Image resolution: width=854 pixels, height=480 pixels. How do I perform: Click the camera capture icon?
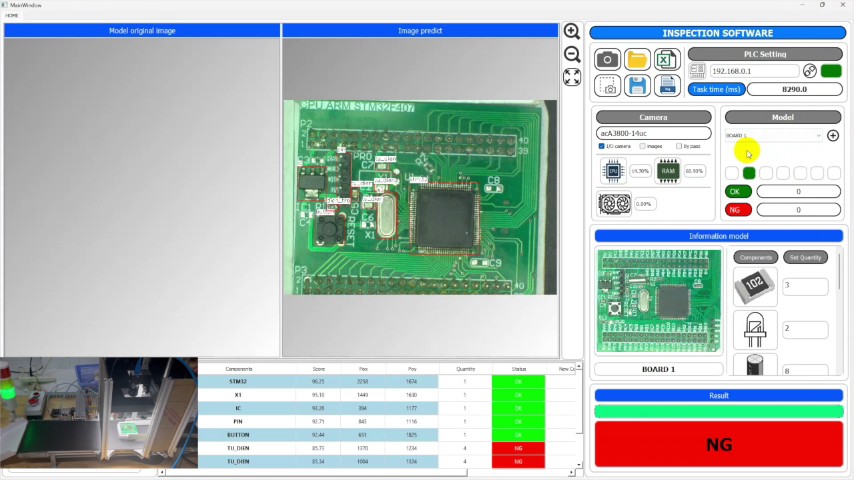607,59
